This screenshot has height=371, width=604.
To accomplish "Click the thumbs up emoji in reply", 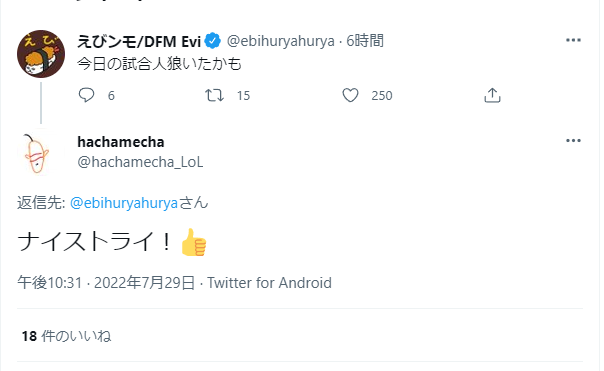I will click(194, 242).
